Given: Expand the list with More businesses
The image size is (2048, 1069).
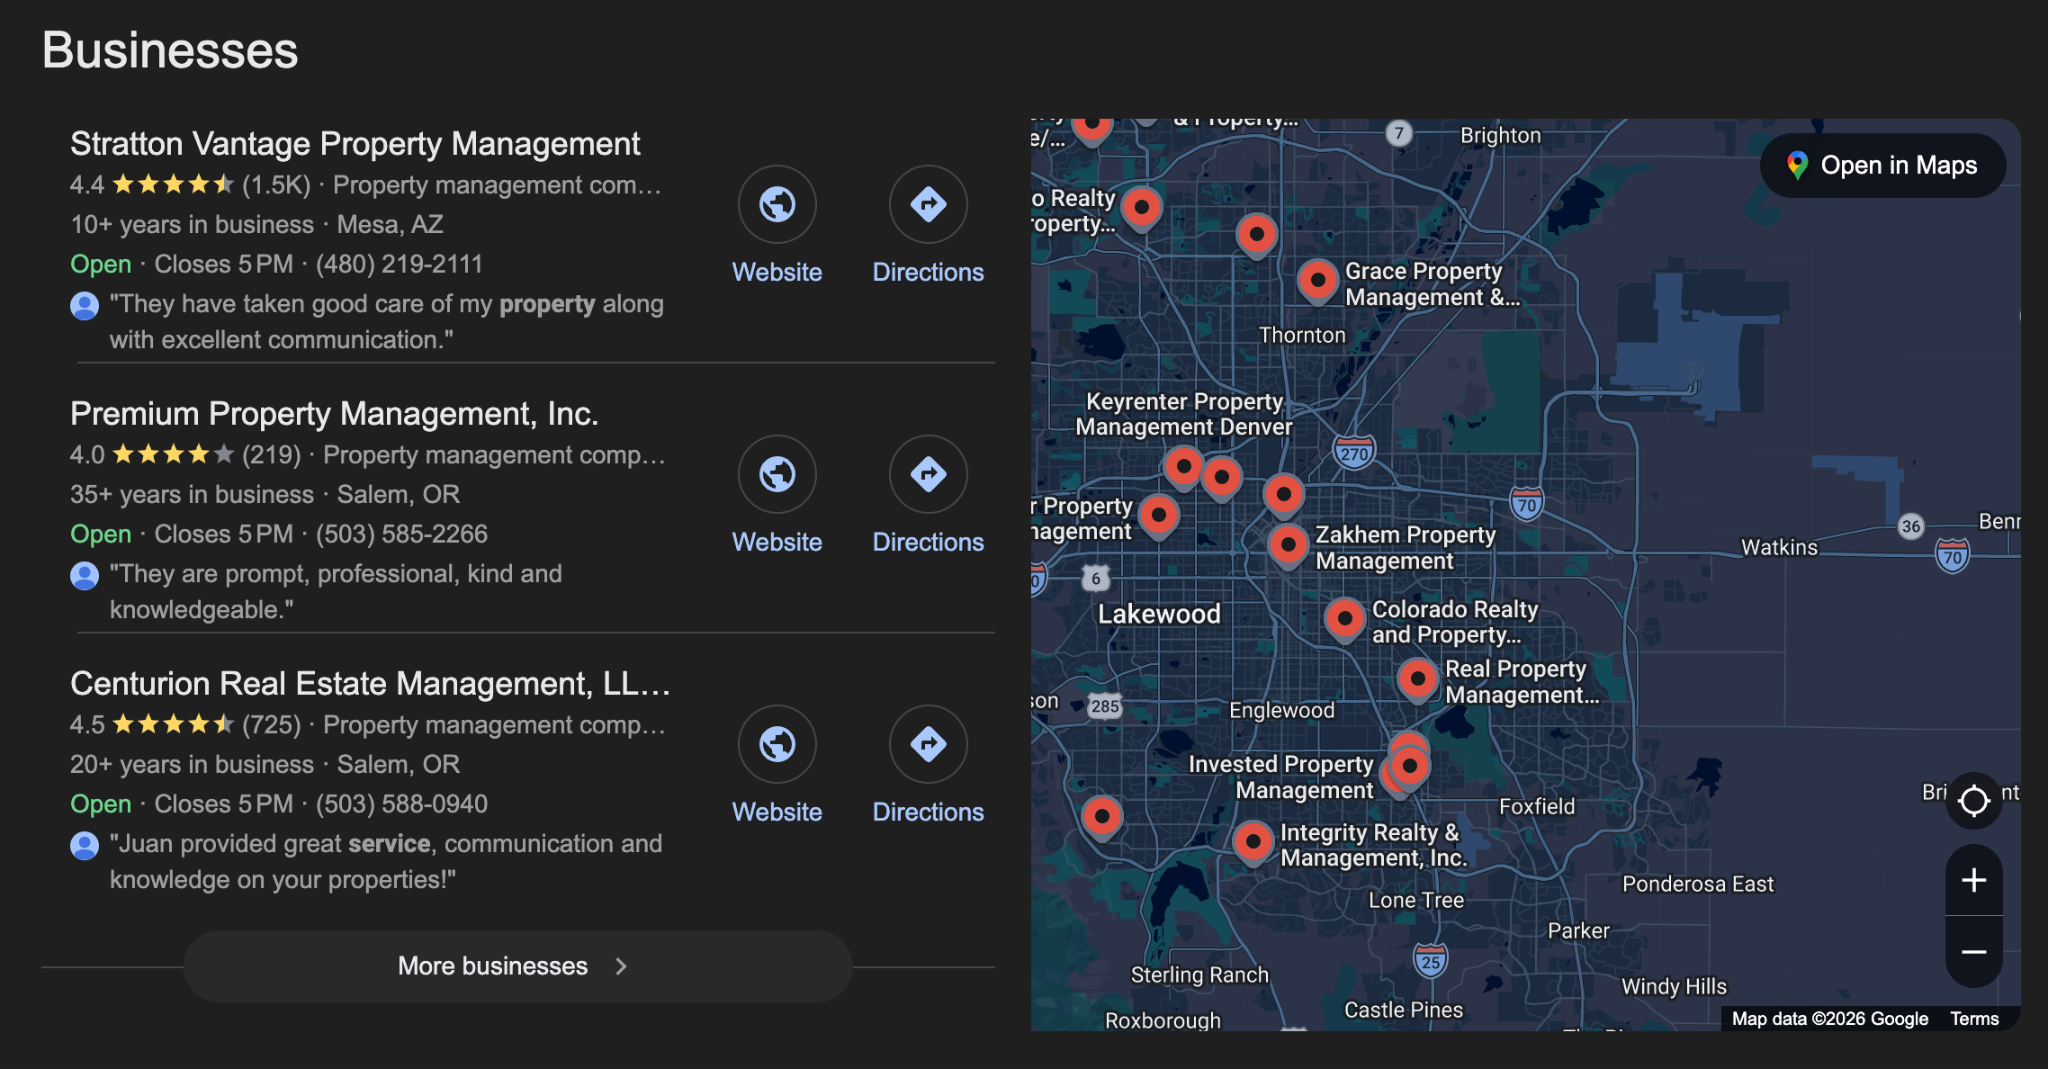Looking at the screenshot, I should [x=518, y=966].
